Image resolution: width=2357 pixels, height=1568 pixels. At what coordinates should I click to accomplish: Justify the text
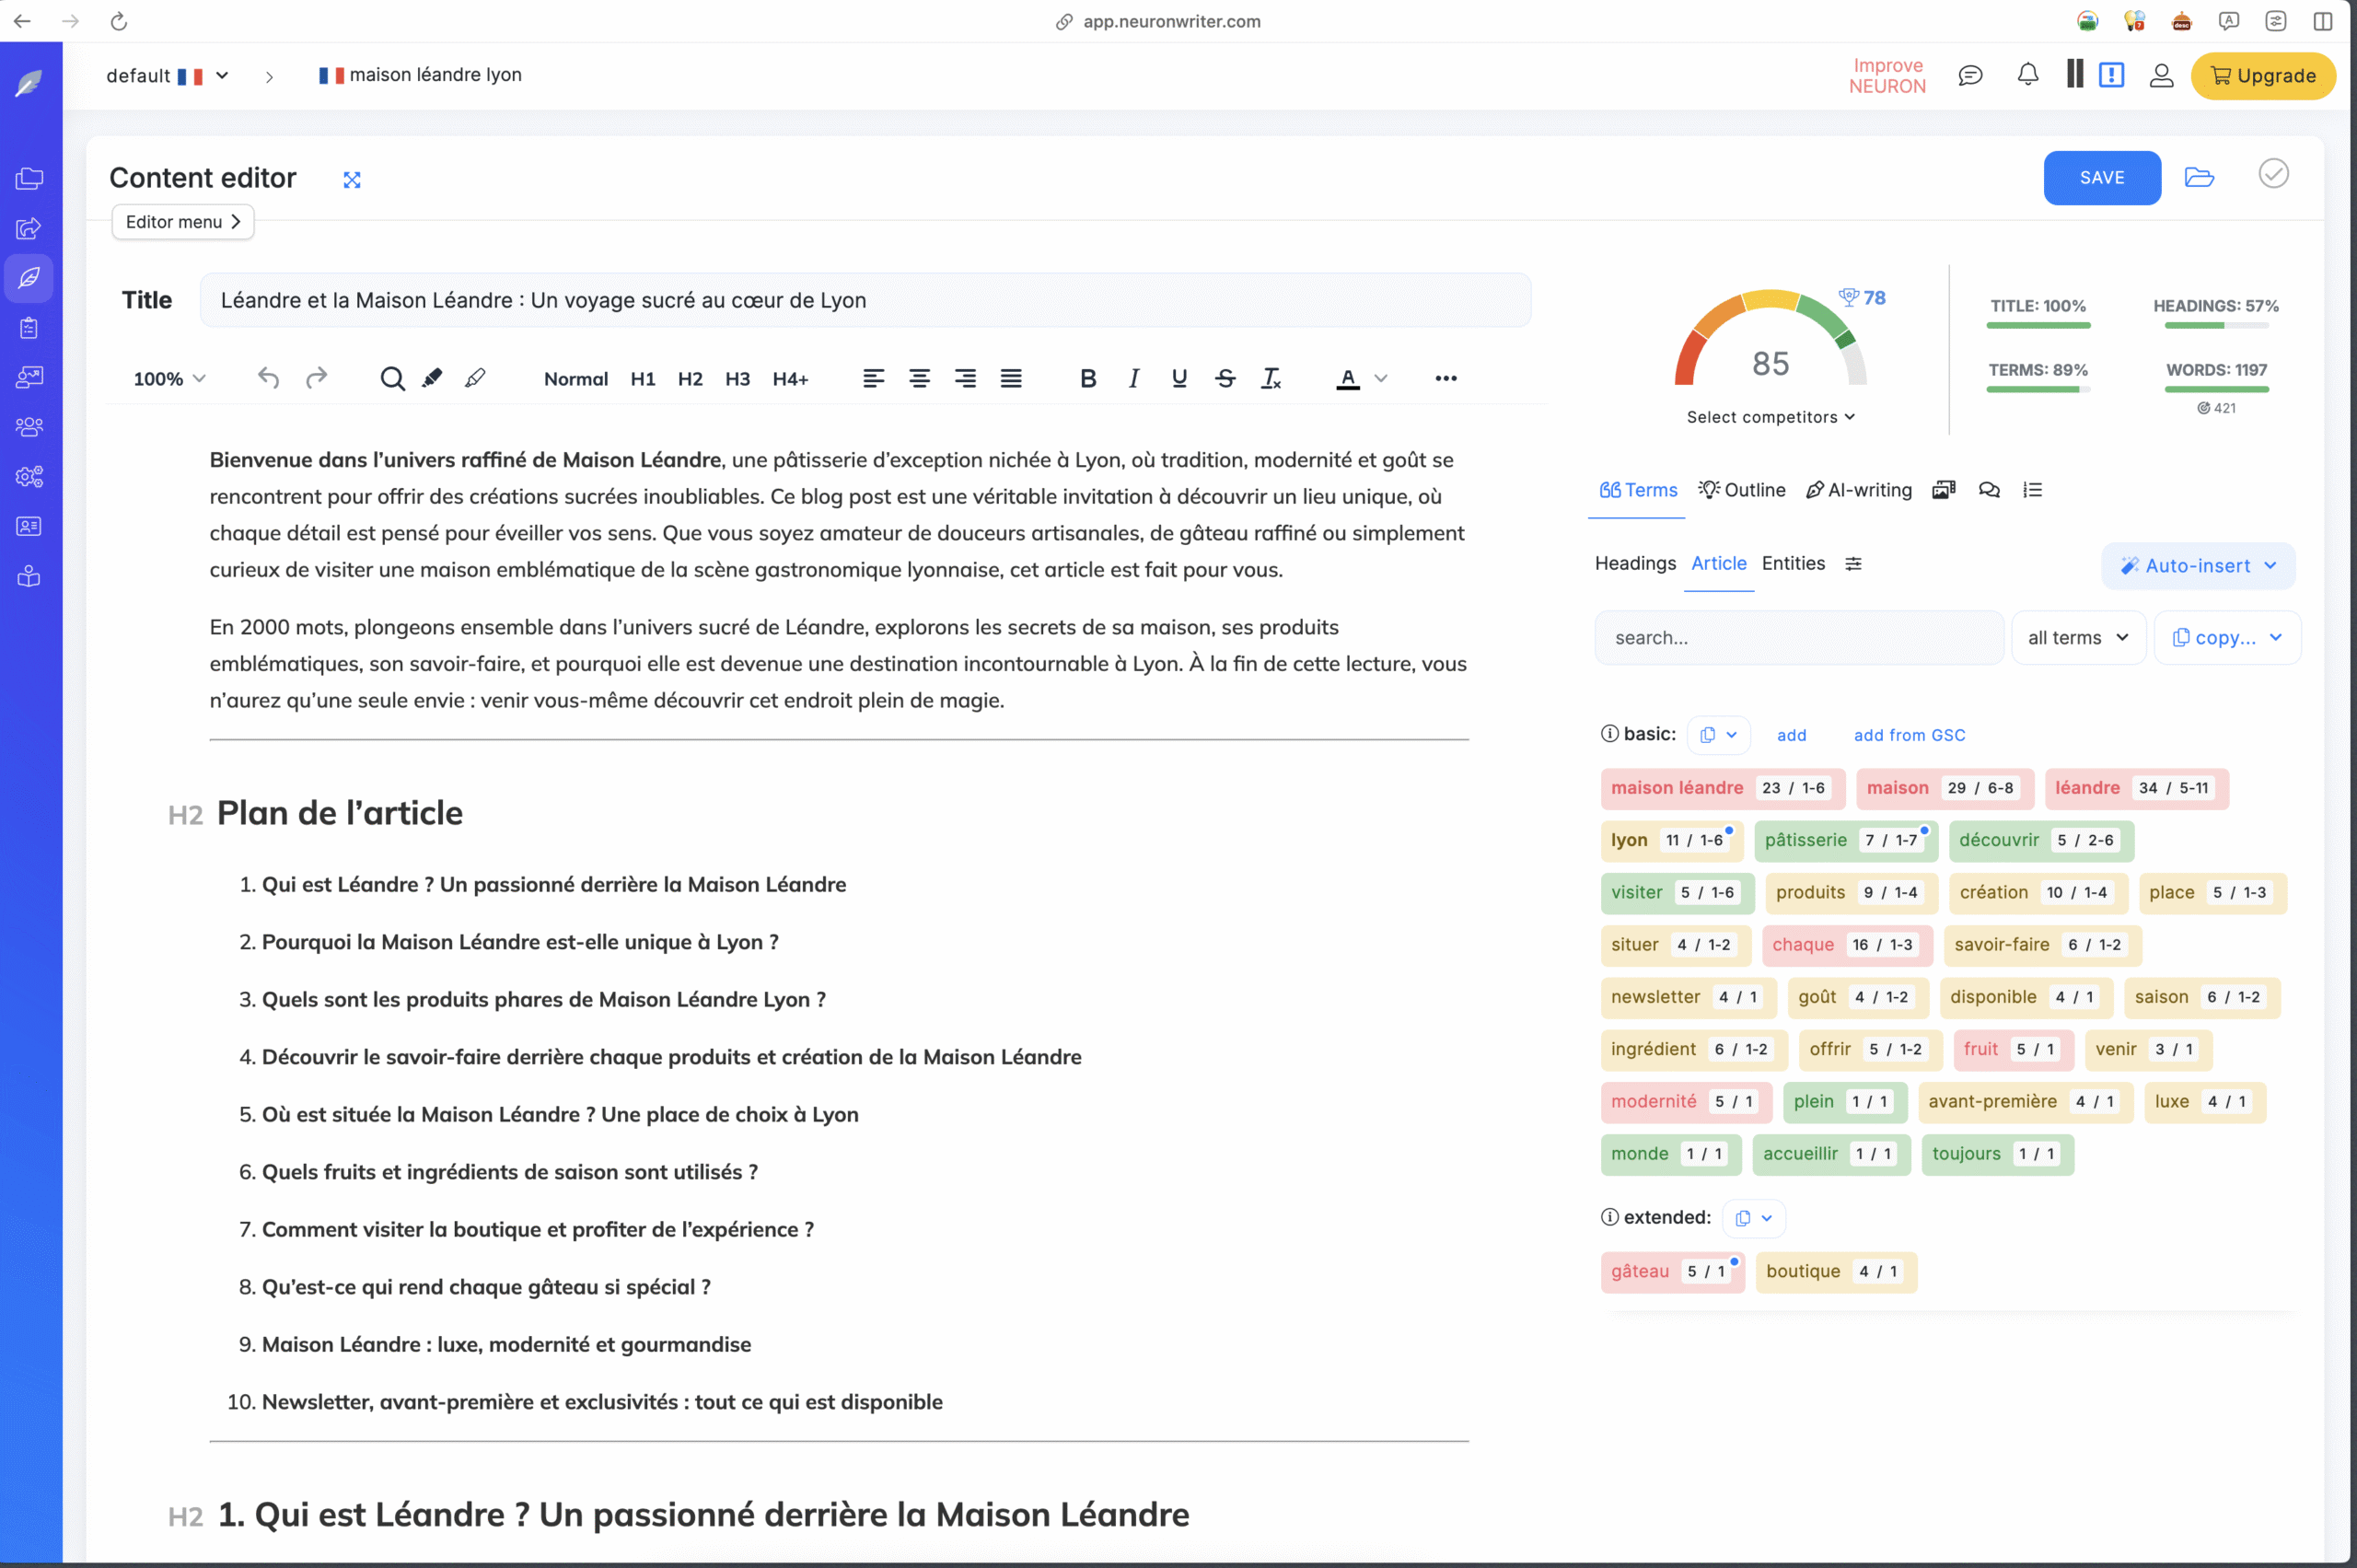point(1011,379)
